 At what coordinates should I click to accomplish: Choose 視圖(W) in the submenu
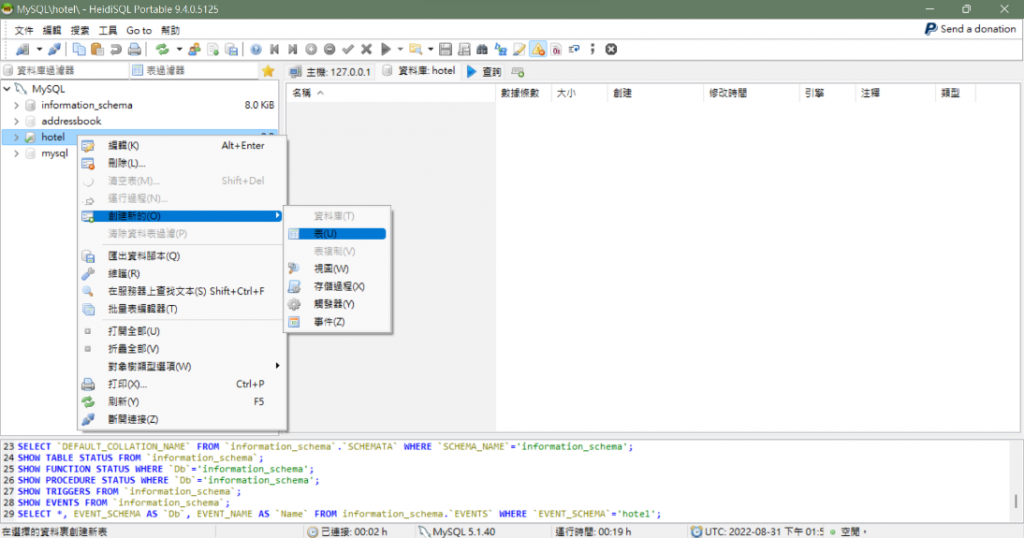[337, 269]
